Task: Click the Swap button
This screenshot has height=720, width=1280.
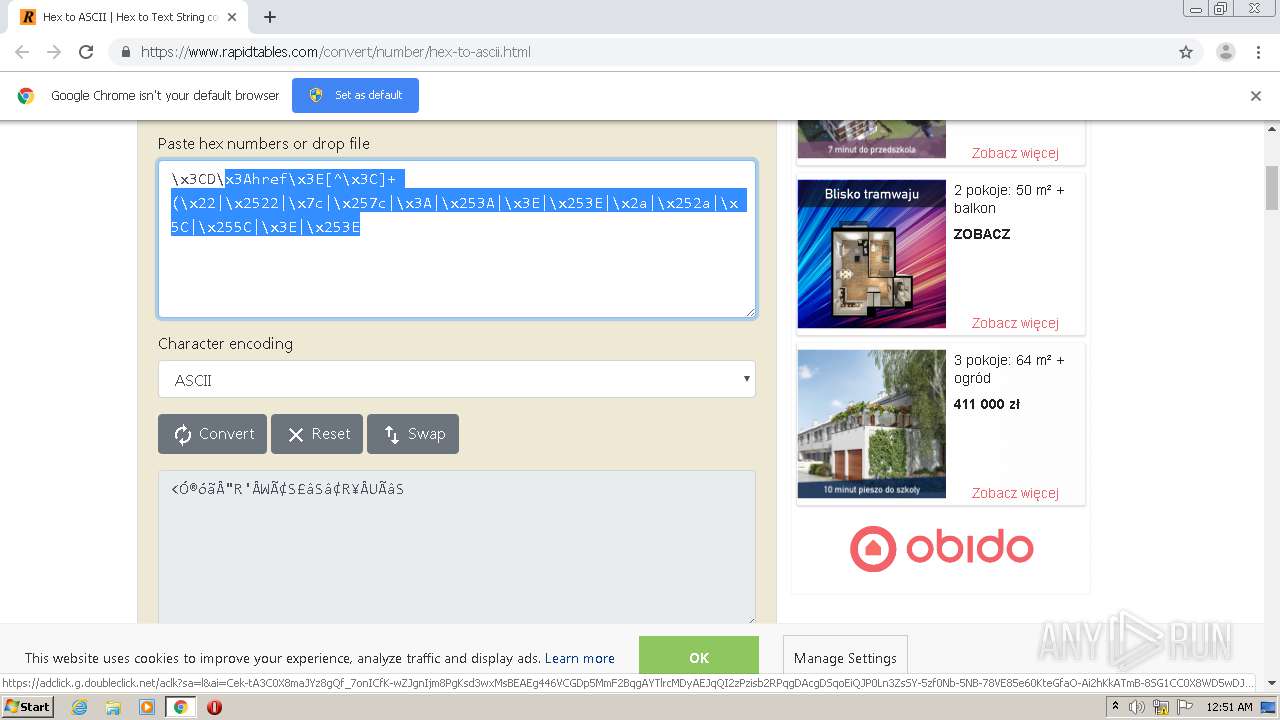Action: (x=413, y=434)
